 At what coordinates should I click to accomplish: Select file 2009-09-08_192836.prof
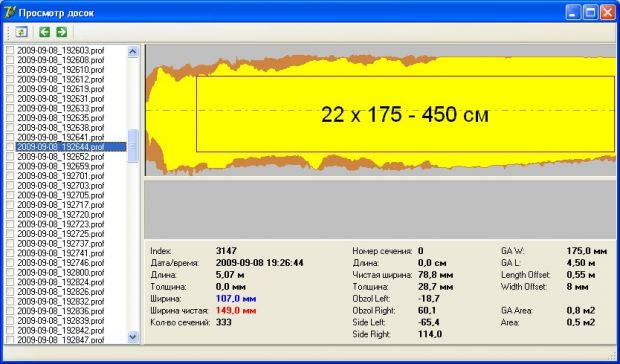[x=60, y=311]
